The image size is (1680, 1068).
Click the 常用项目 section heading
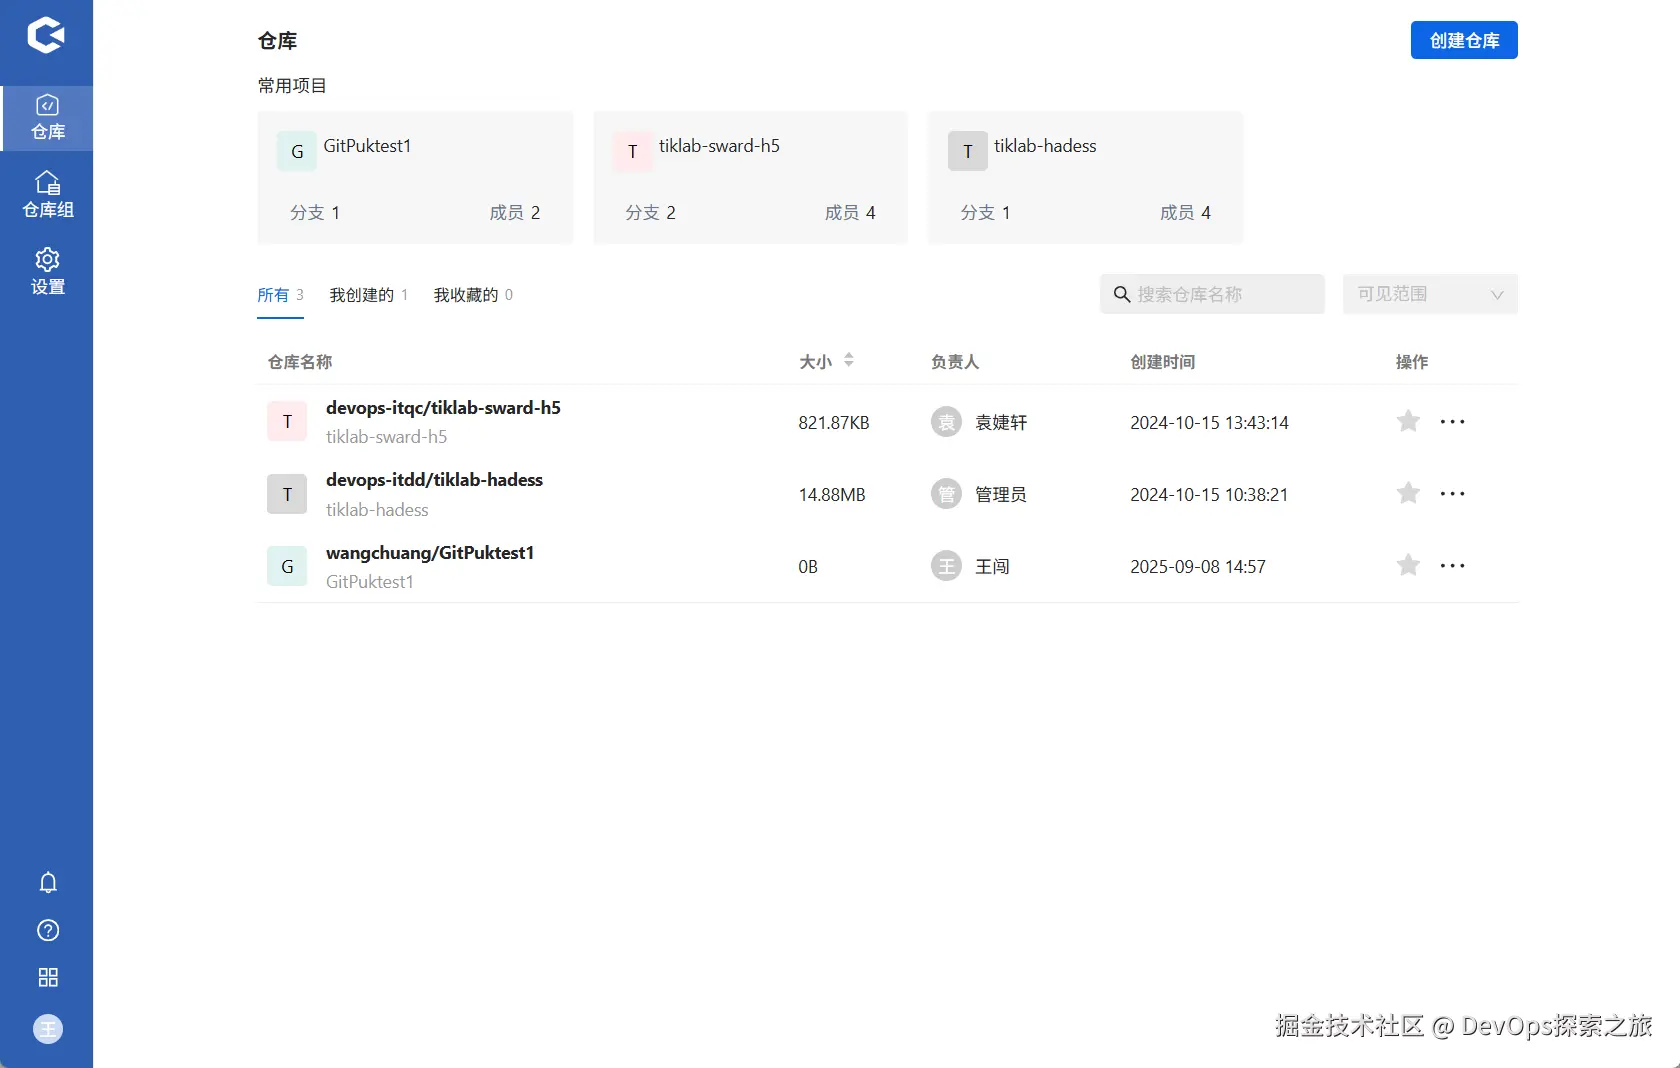click(x=292, y=86)
